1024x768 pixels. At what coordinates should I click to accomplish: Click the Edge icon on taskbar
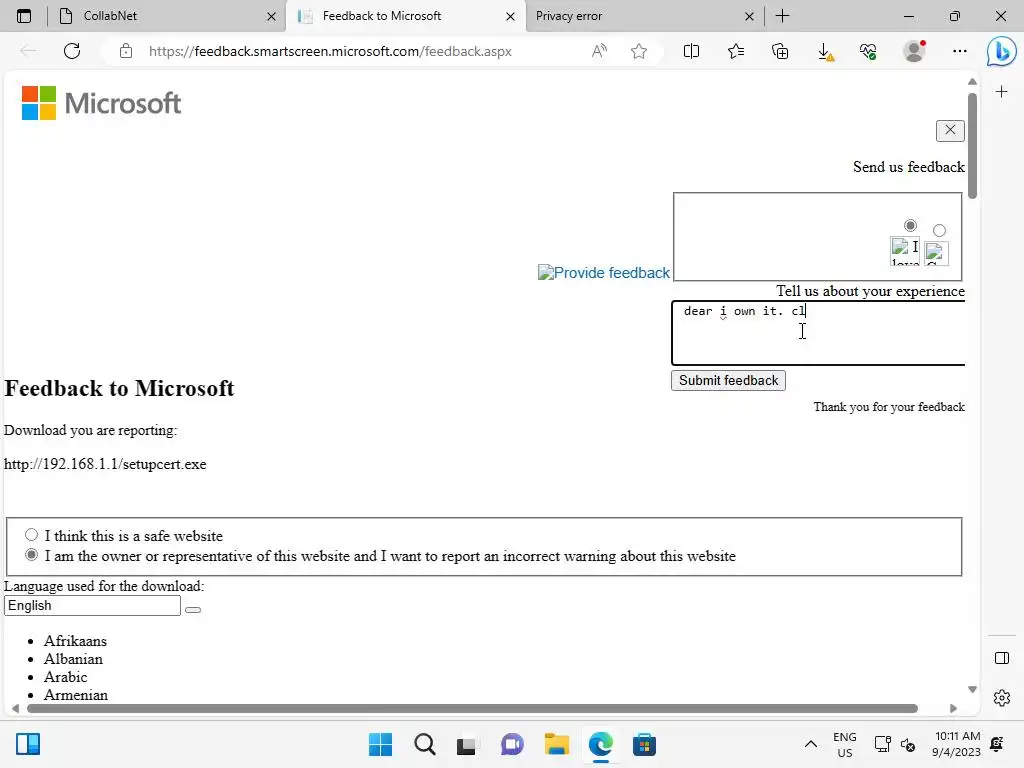[x=600, y=744]
